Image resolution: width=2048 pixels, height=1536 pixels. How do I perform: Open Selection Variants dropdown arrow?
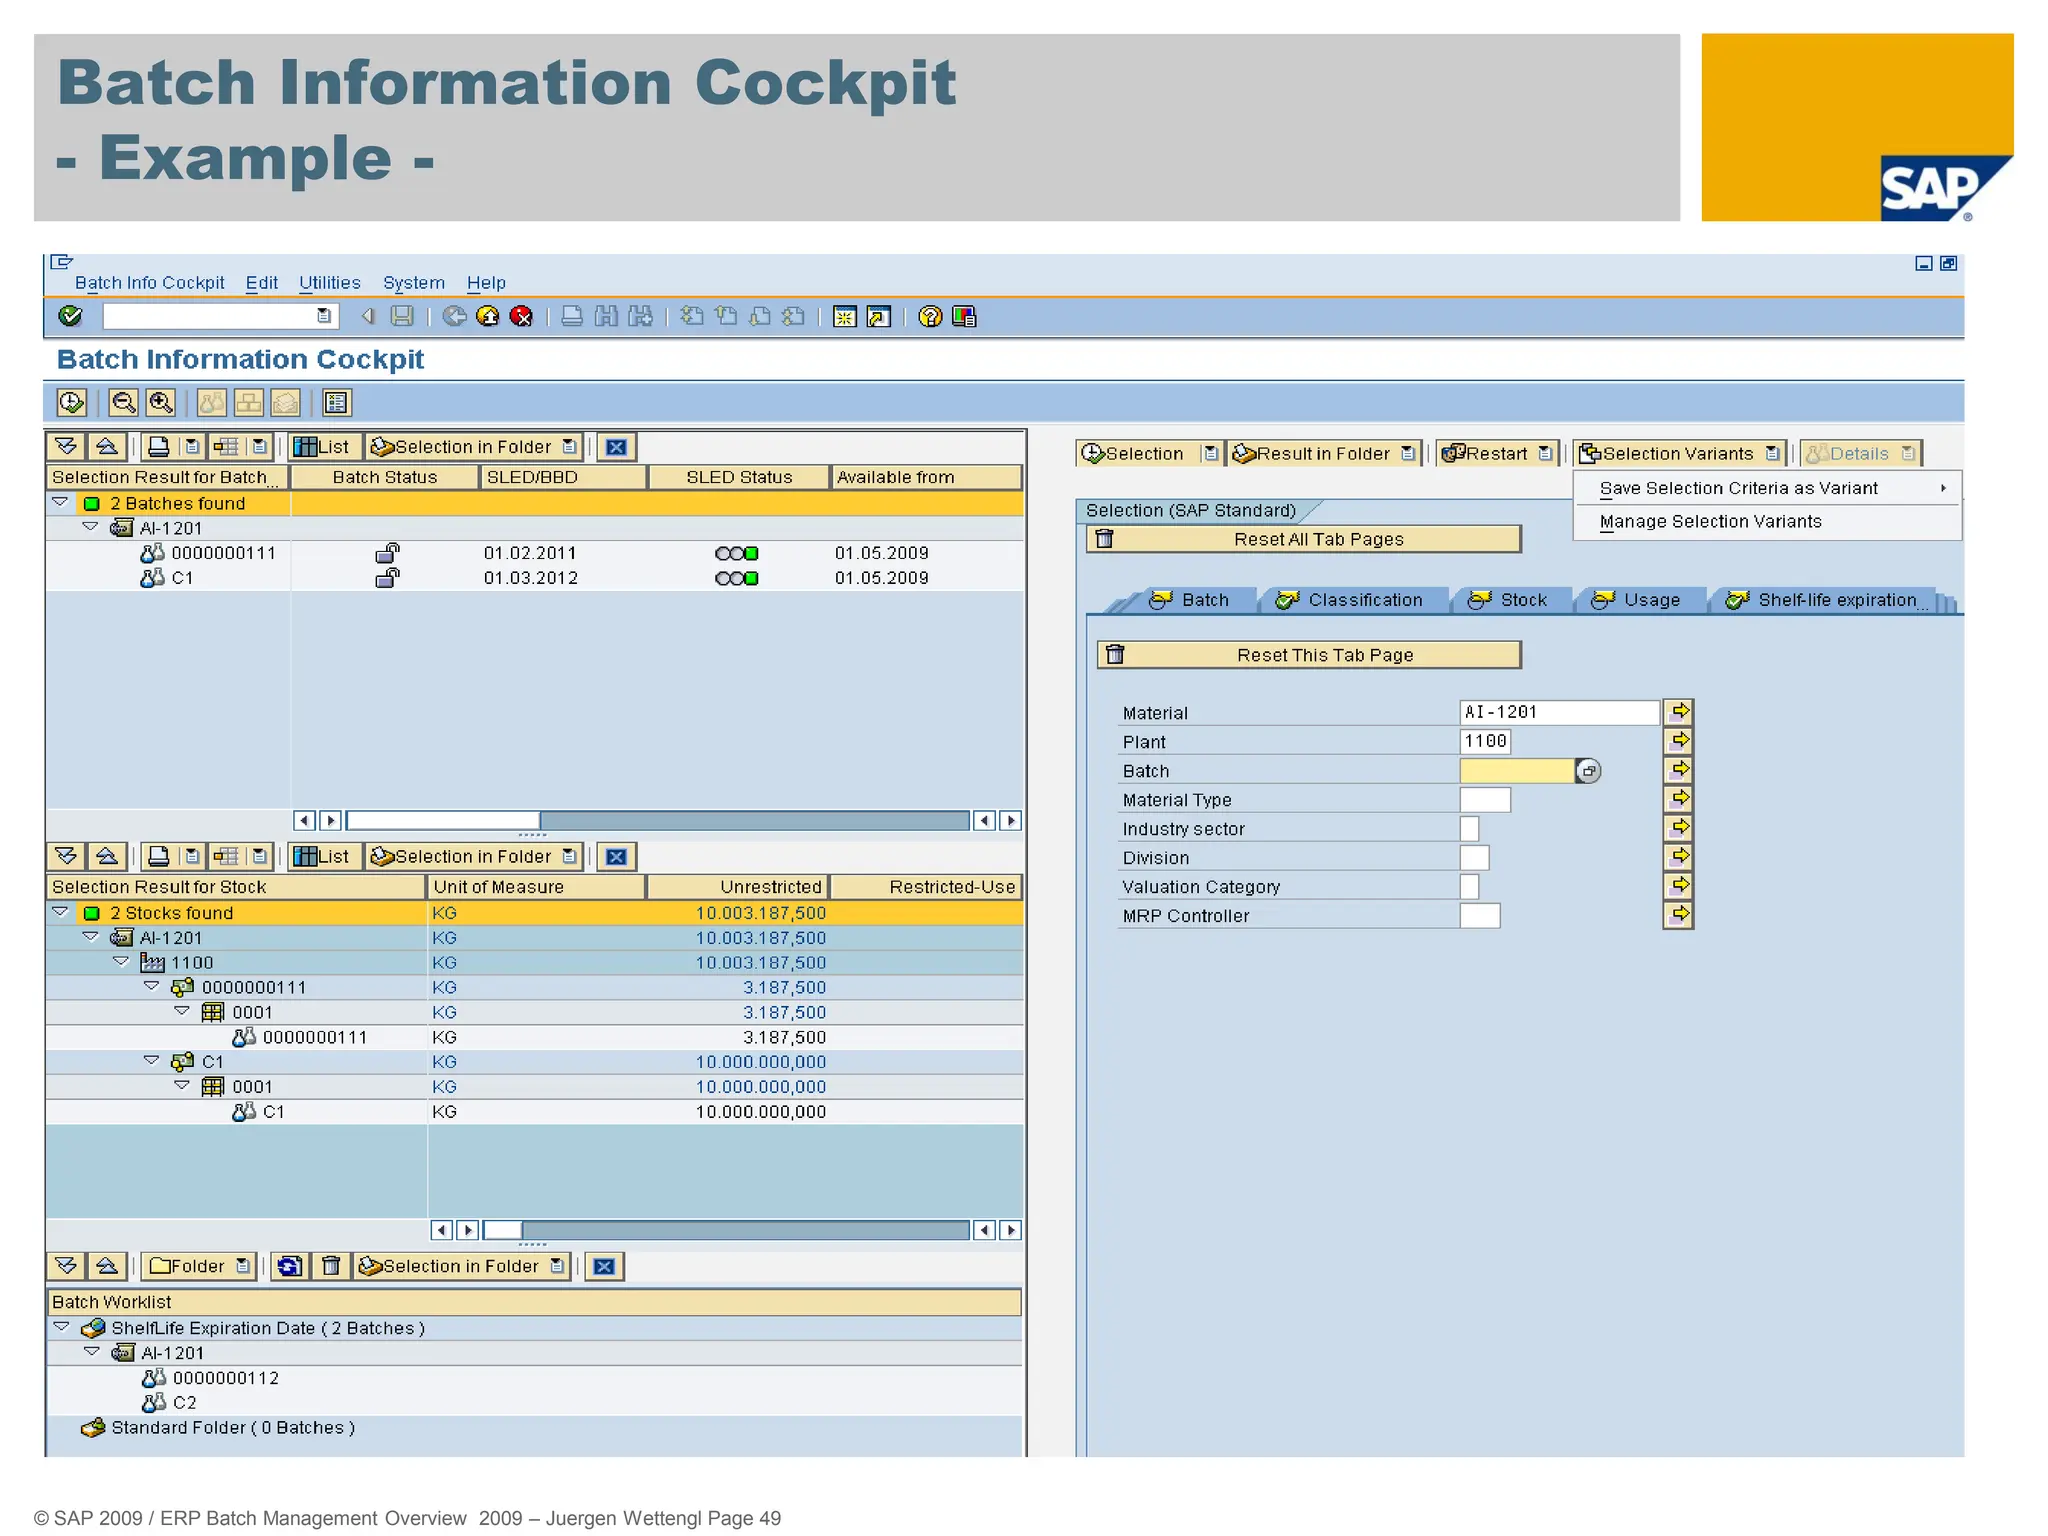(1773, 453)
